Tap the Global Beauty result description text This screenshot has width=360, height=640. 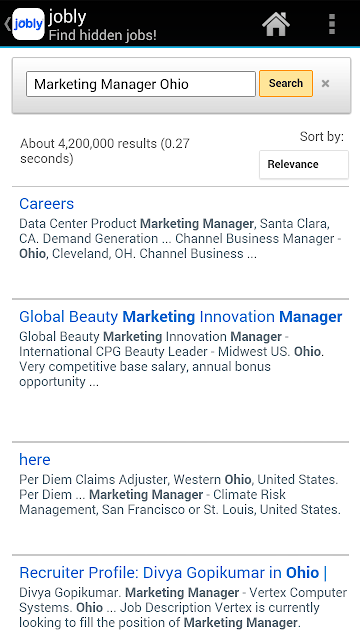click(171, 359)
